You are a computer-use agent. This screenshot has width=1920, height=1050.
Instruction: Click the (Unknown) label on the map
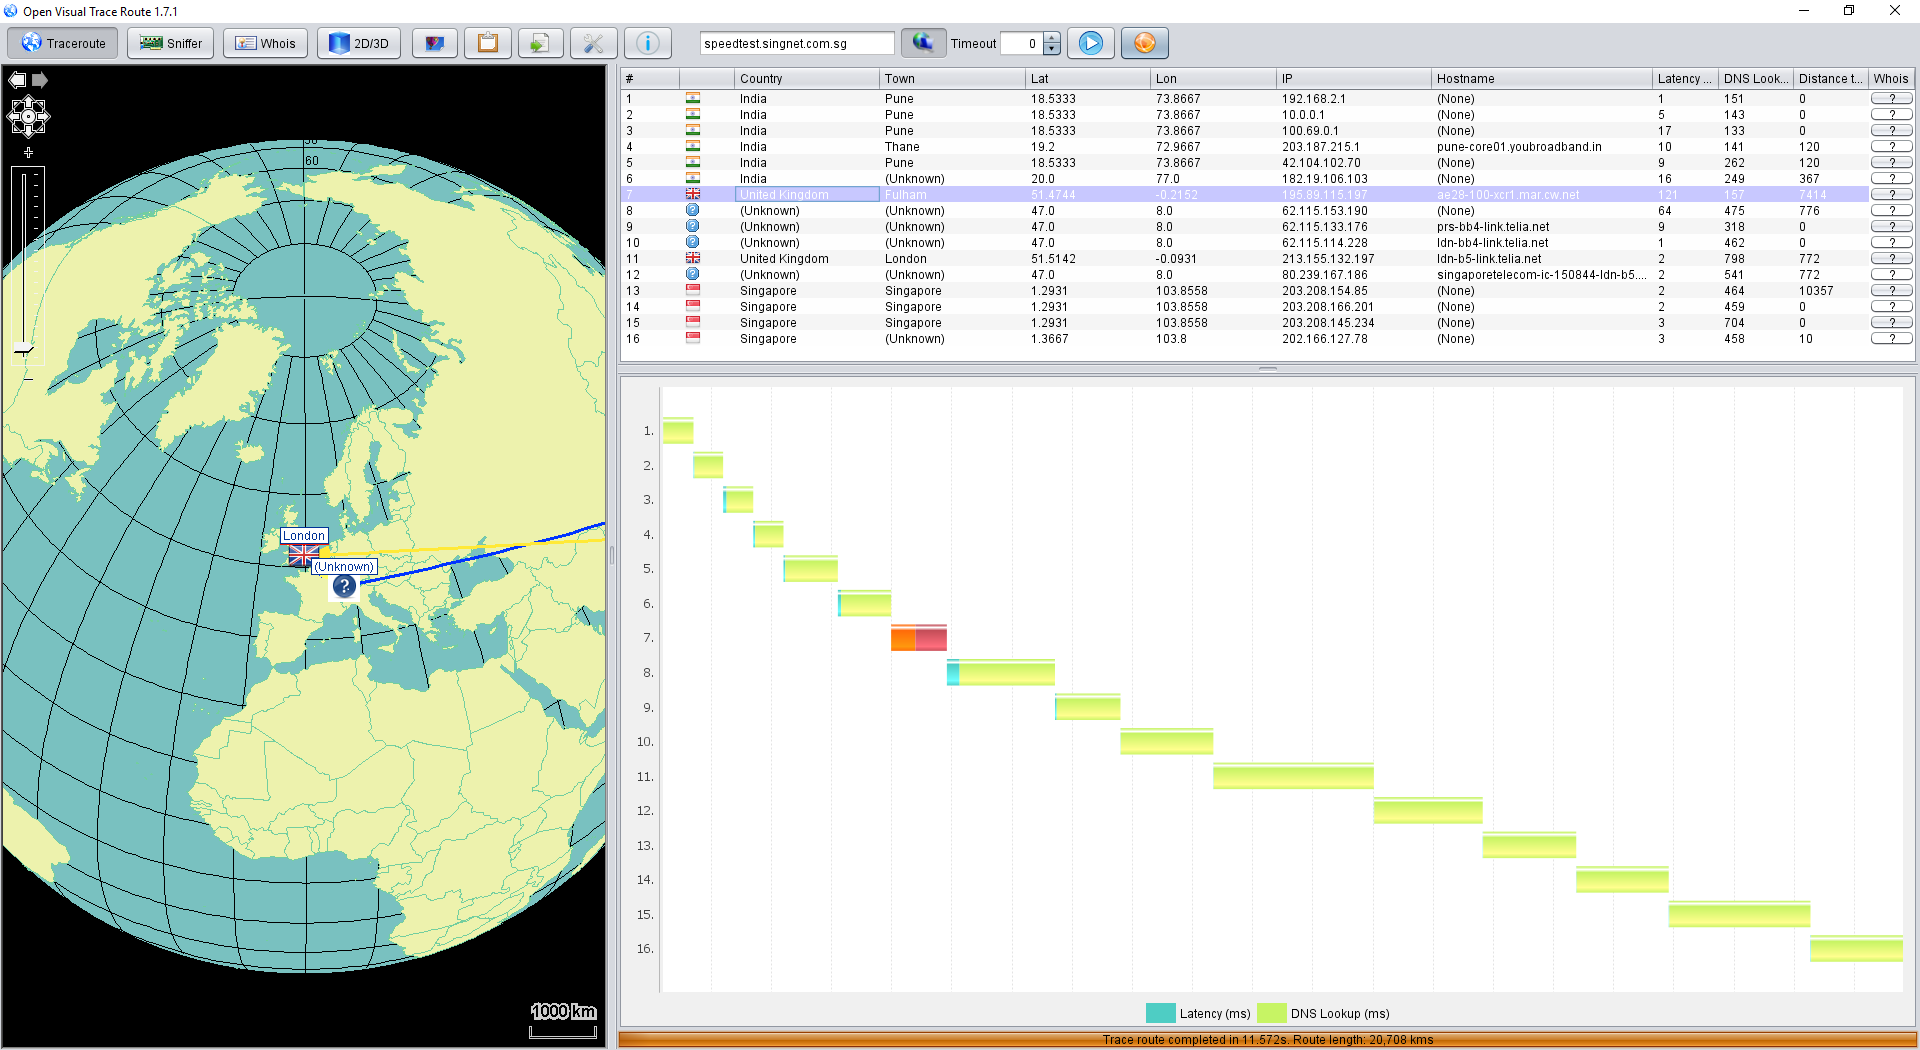tap(344, 567)
